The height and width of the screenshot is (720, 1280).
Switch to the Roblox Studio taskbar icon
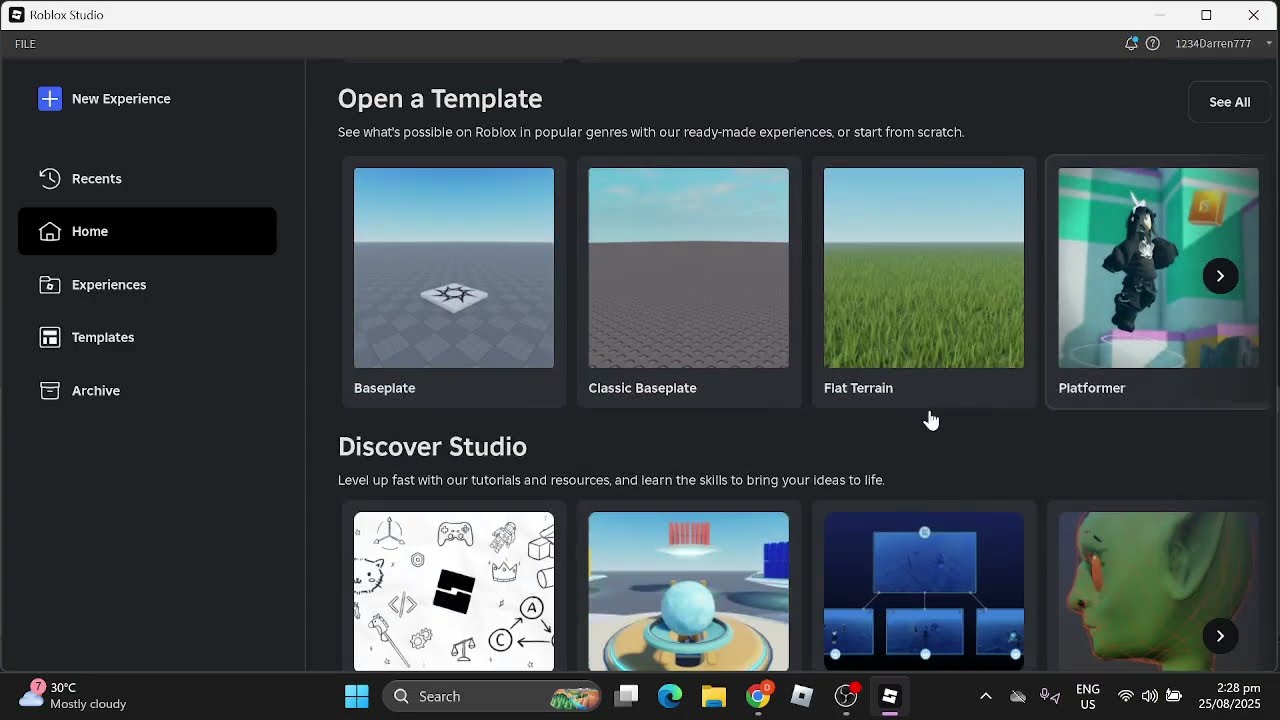click(x=889, y=696)
